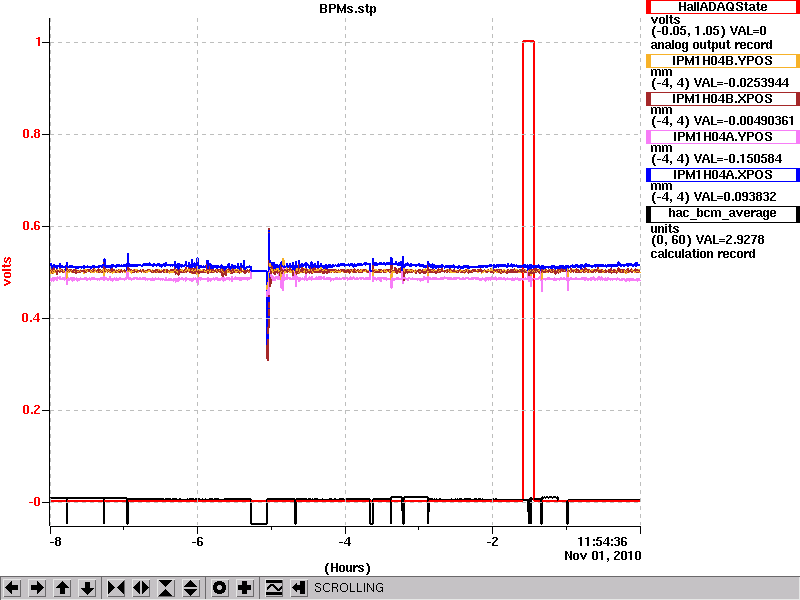
Task: Click the waveform refresh toolbar button
Action: tap(273, 588)
